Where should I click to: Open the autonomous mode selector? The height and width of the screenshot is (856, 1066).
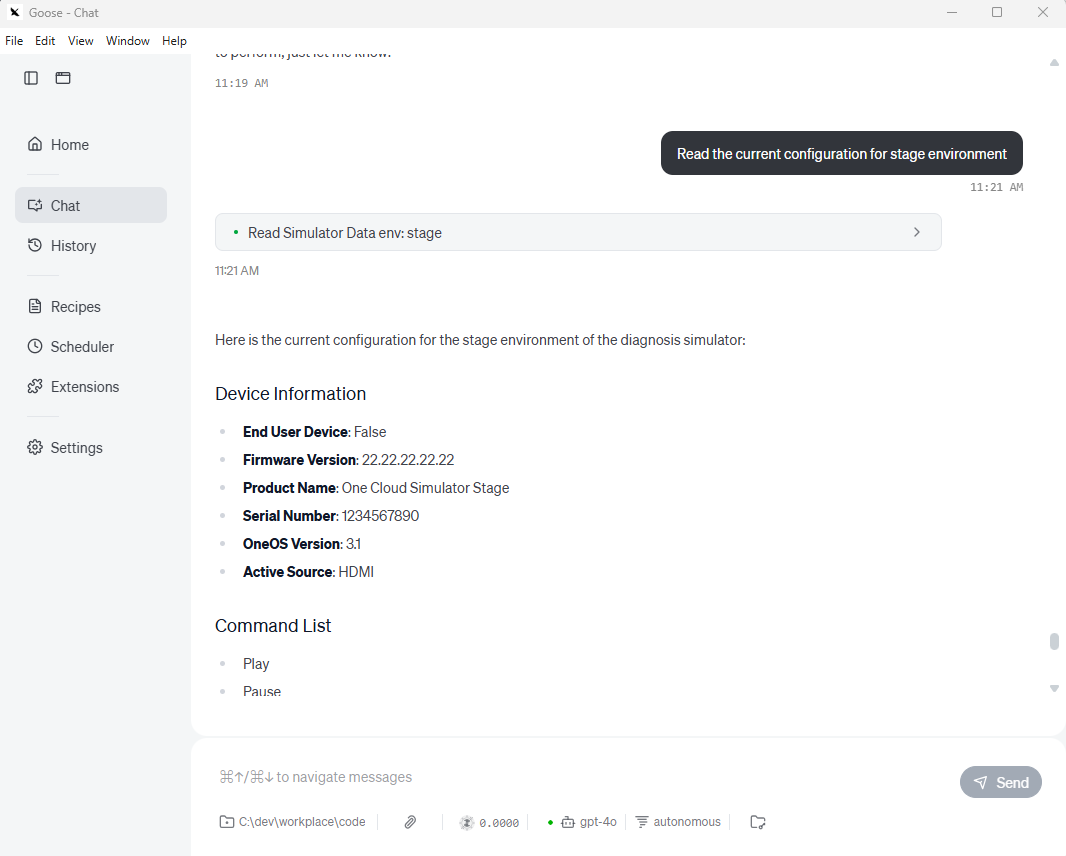[678, 821]
